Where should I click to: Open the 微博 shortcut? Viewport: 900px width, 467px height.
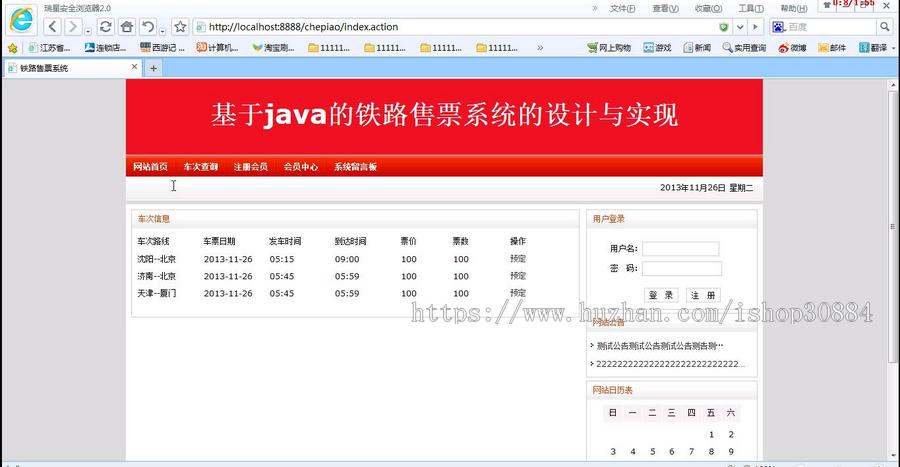click(792, 48)
